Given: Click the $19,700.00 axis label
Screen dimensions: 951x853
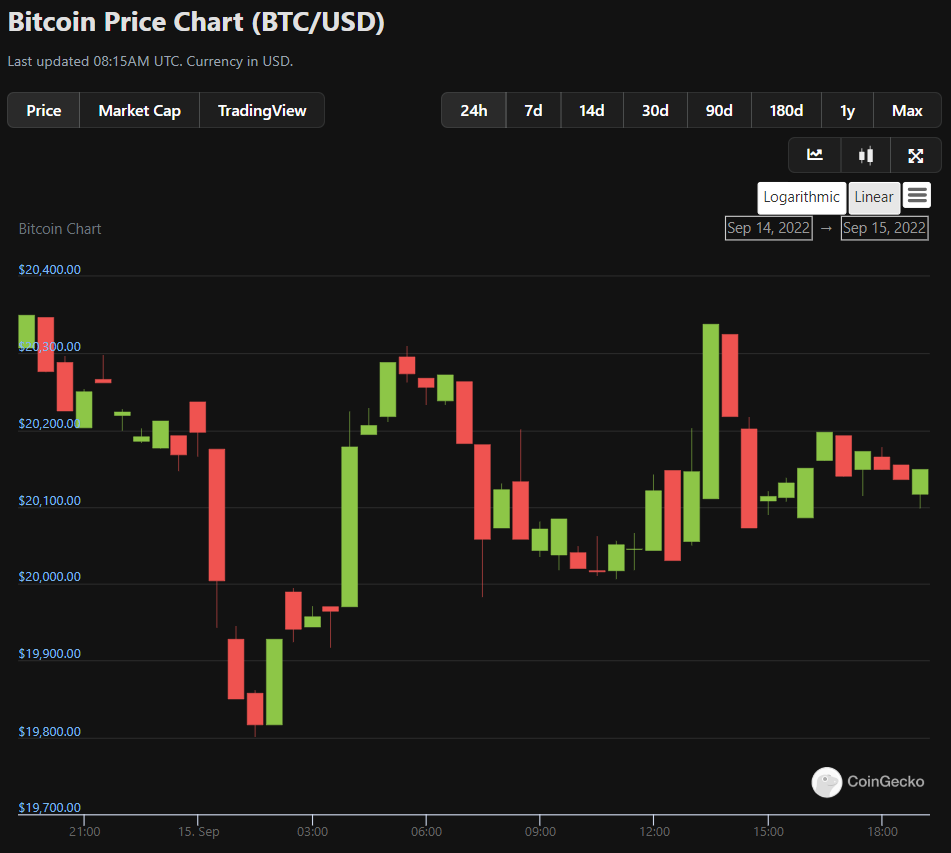Looking at the screenshot, I should click(x=49, y=807).
